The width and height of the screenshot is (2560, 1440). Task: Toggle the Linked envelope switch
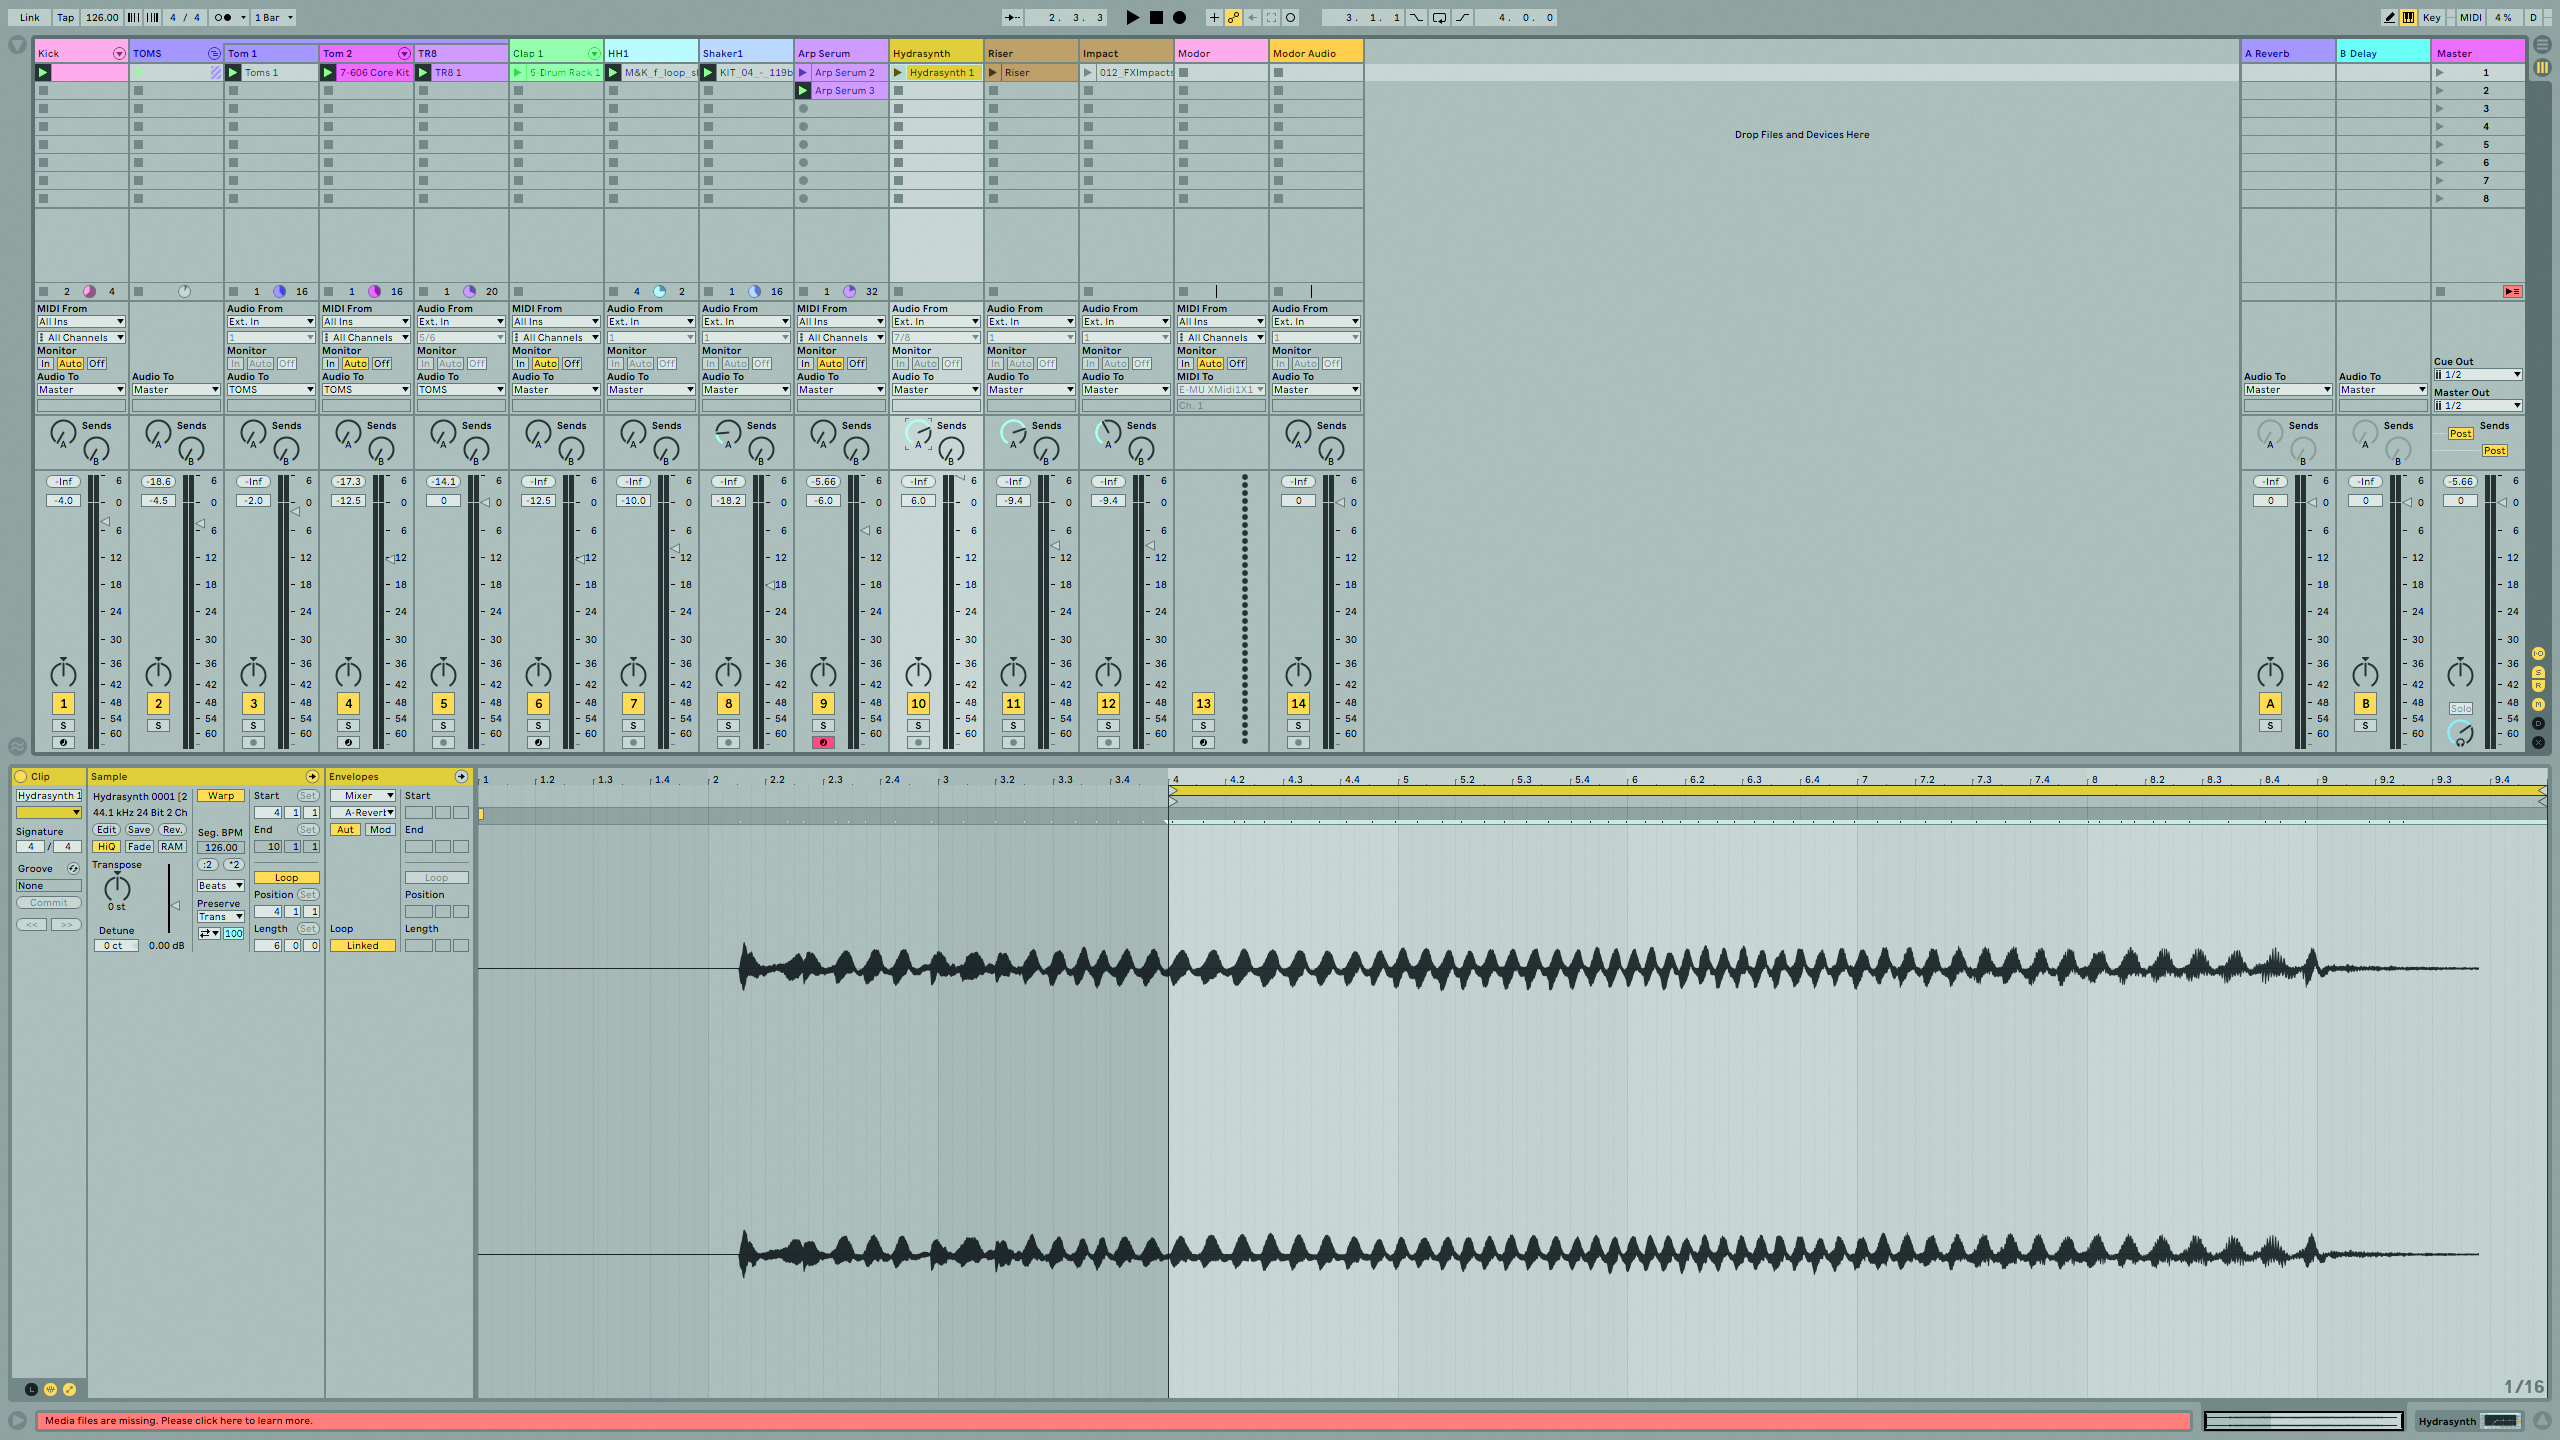363,945
